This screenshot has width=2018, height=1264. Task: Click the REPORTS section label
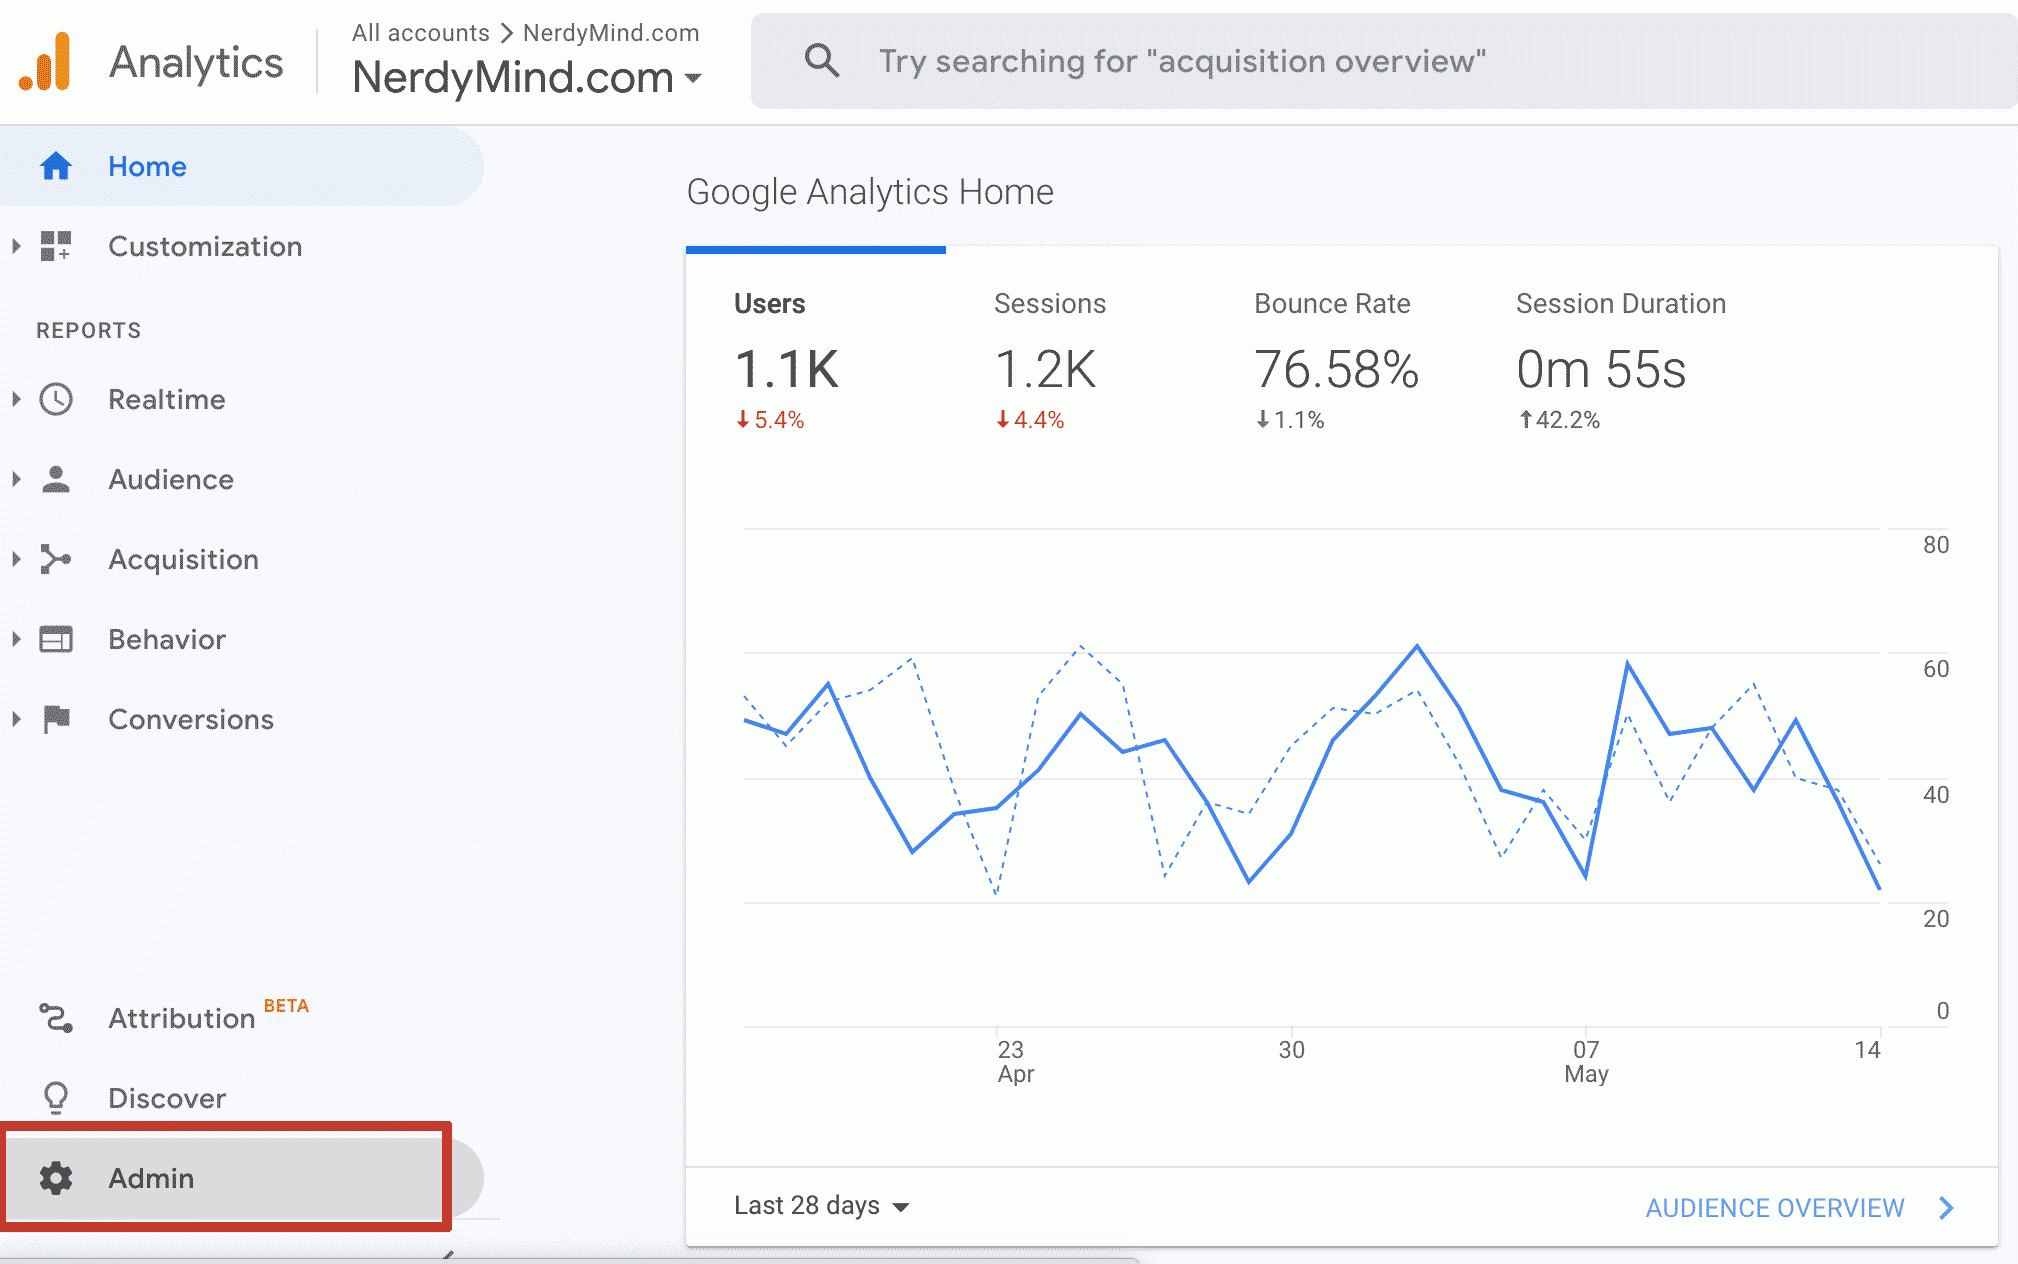click(89, 330)
